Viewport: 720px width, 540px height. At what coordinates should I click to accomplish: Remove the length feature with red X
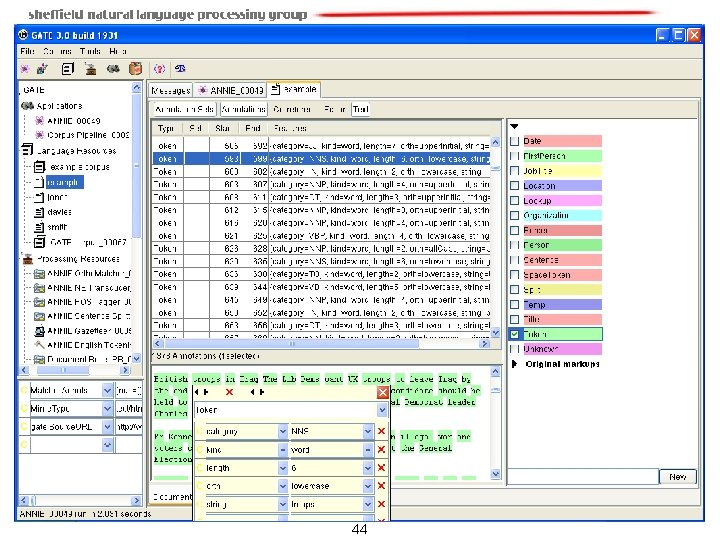[x=381, y=467]
